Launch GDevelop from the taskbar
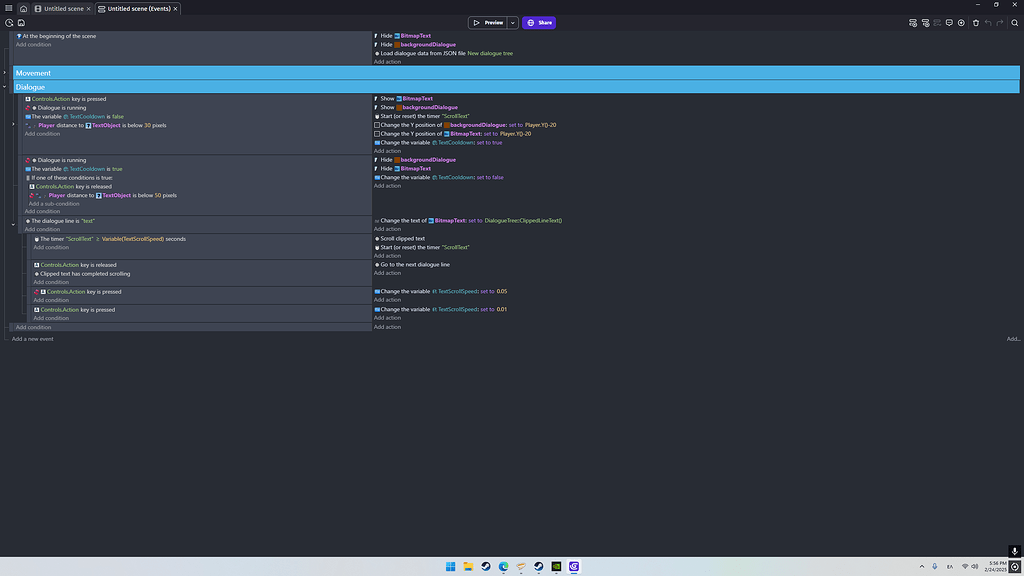1024x576 pixels. click(x=573, y=566)
